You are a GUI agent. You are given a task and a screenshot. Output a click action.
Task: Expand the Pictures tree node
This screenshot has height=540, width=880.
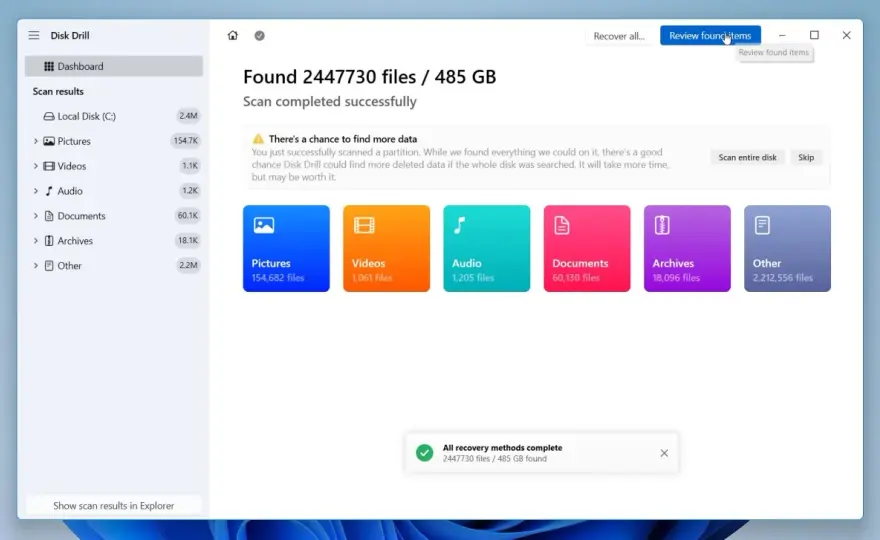point(35,141)
